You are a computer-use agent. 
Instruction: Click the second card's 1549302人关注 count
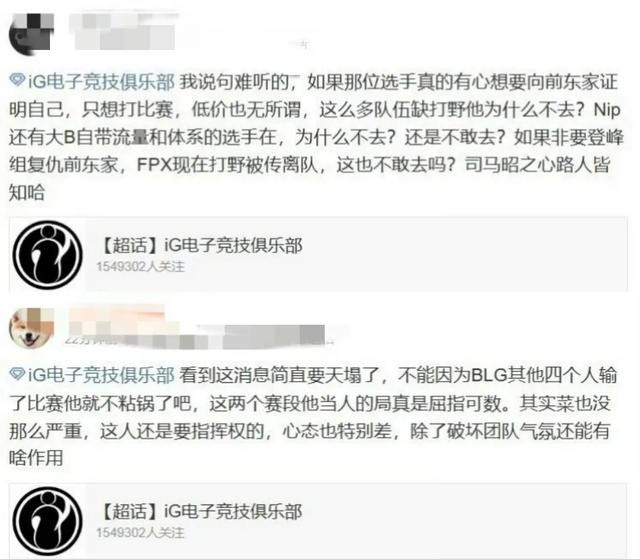(x=140, y=533)
